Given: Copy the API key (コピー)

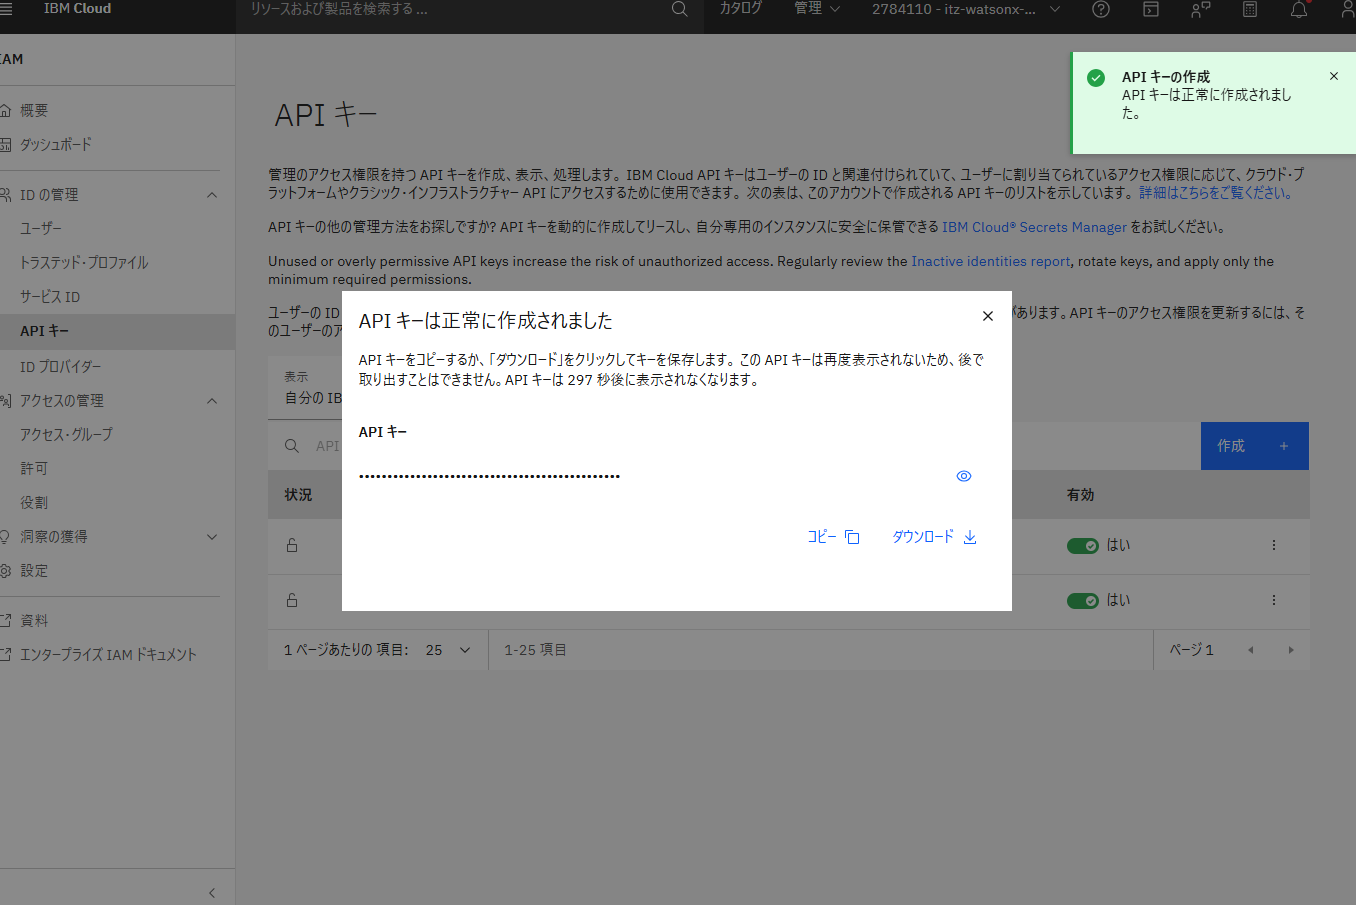Looking at the screenshot, I should (x=833, y=537).
